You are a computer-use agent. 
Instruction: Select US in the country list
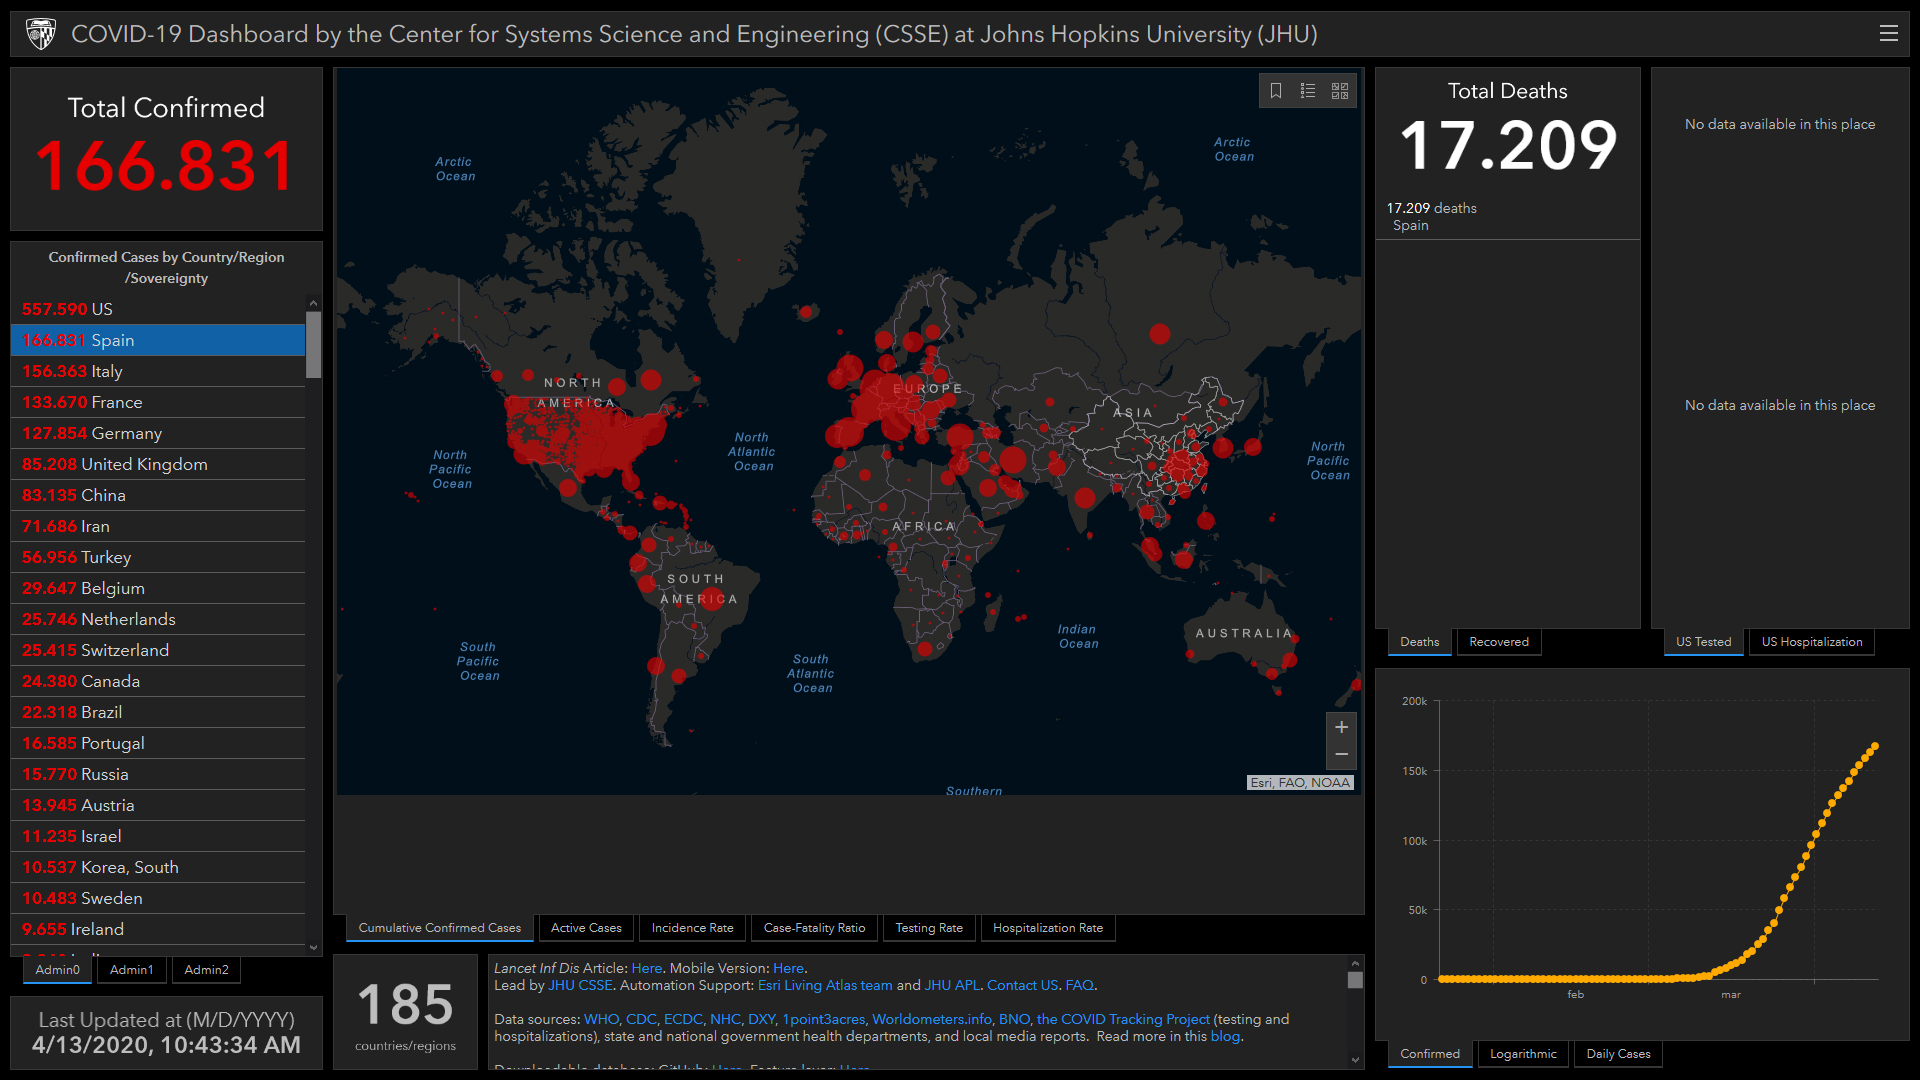[x=158, y=309]
